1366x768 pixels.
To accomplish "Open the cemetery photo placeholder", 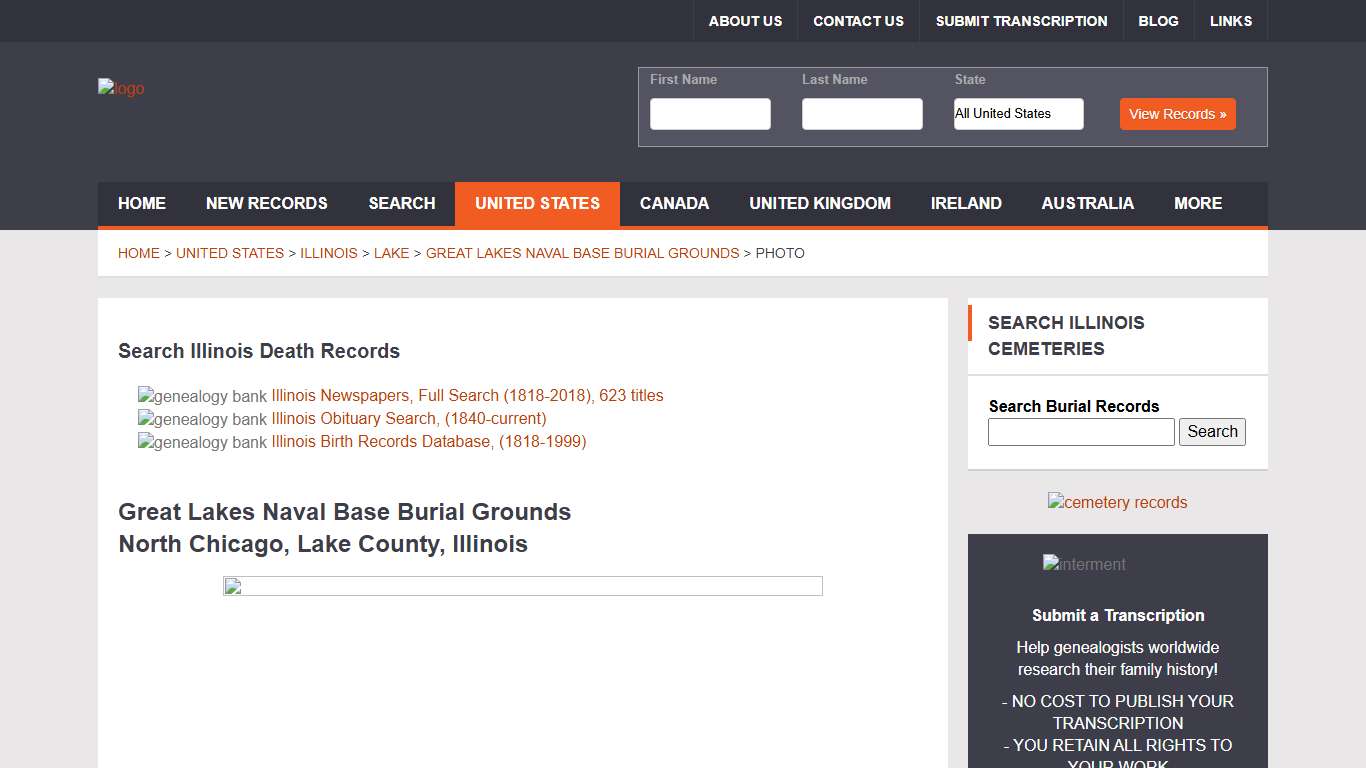I will point(522,586).
